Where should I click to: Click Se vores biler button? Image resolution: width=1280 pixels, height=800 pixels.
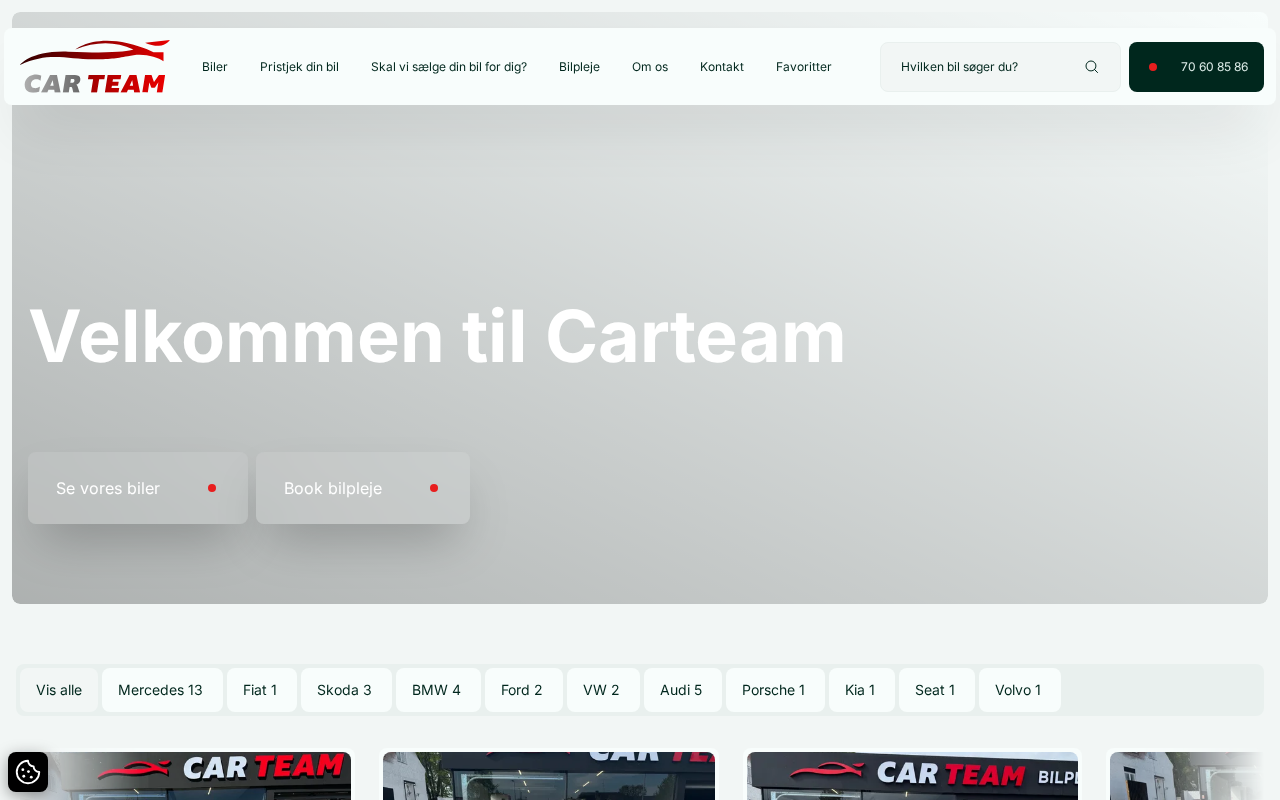(138, 488)
